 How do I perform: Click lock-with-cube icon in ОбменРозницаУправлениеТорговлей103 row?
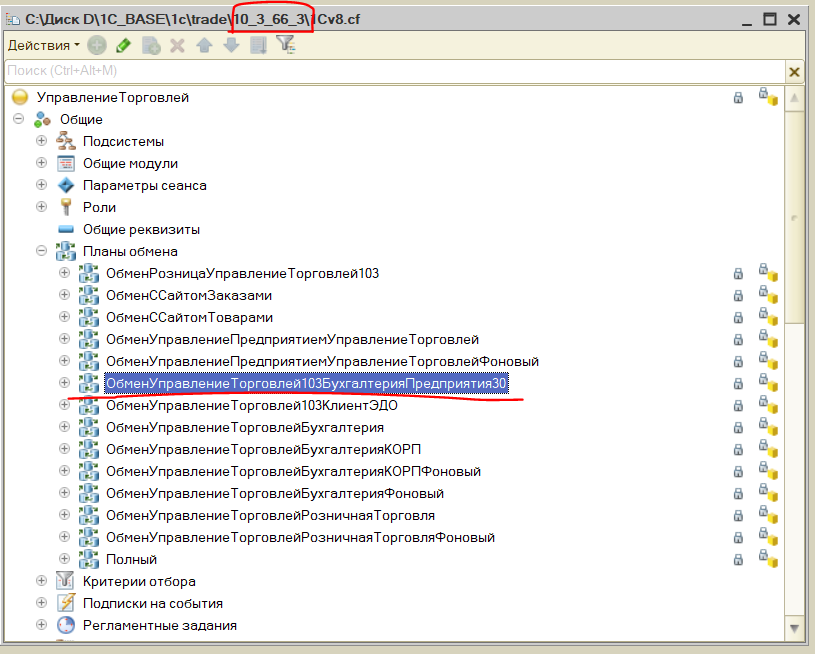click(768, 272)
